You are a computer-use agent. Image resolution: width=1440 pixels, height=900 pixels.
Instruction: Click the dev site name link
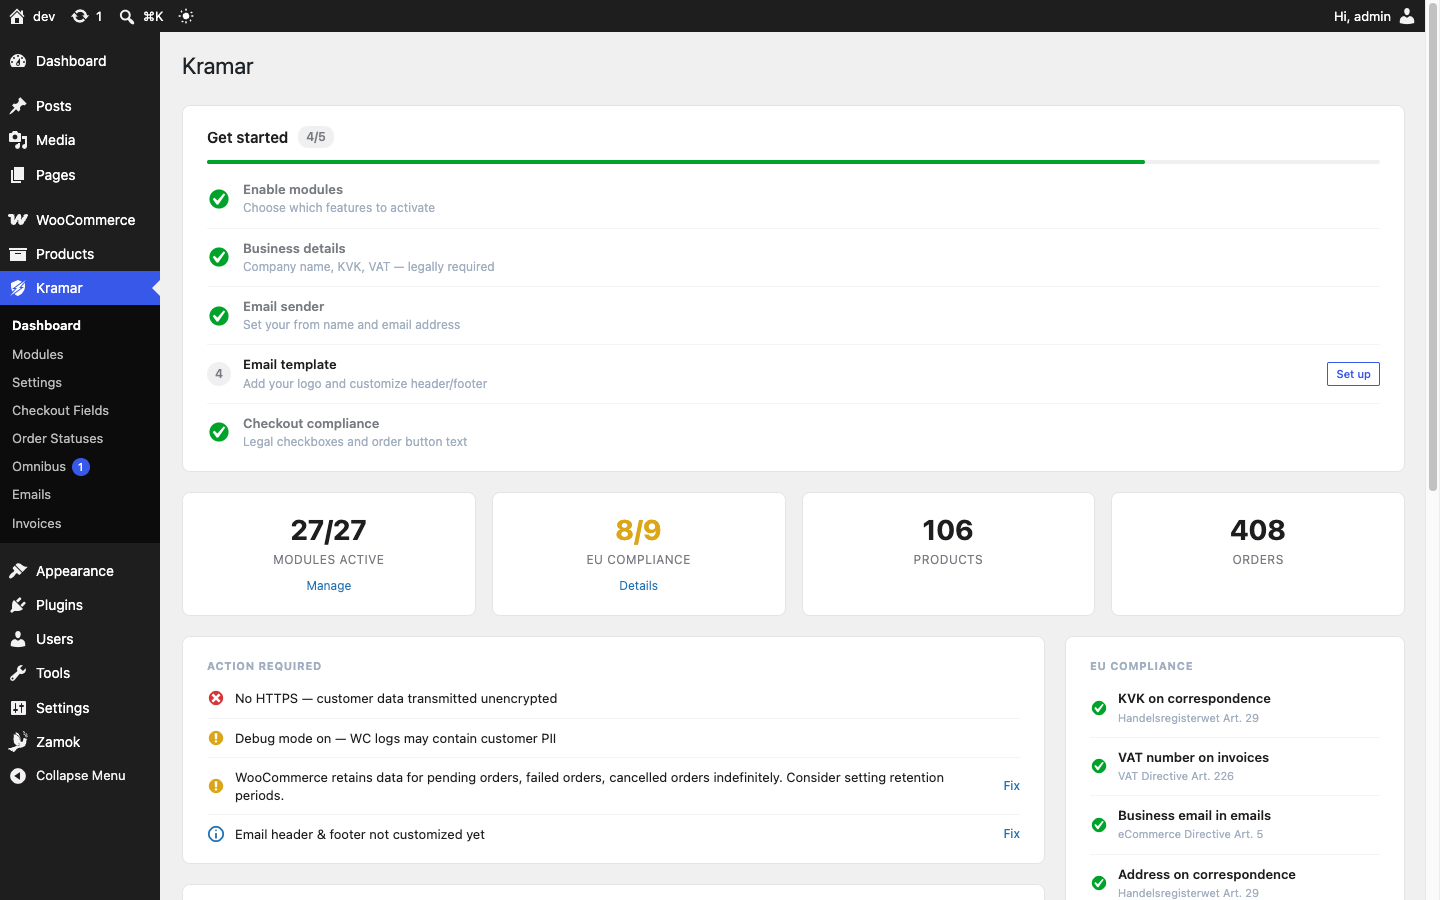(44, 16)
